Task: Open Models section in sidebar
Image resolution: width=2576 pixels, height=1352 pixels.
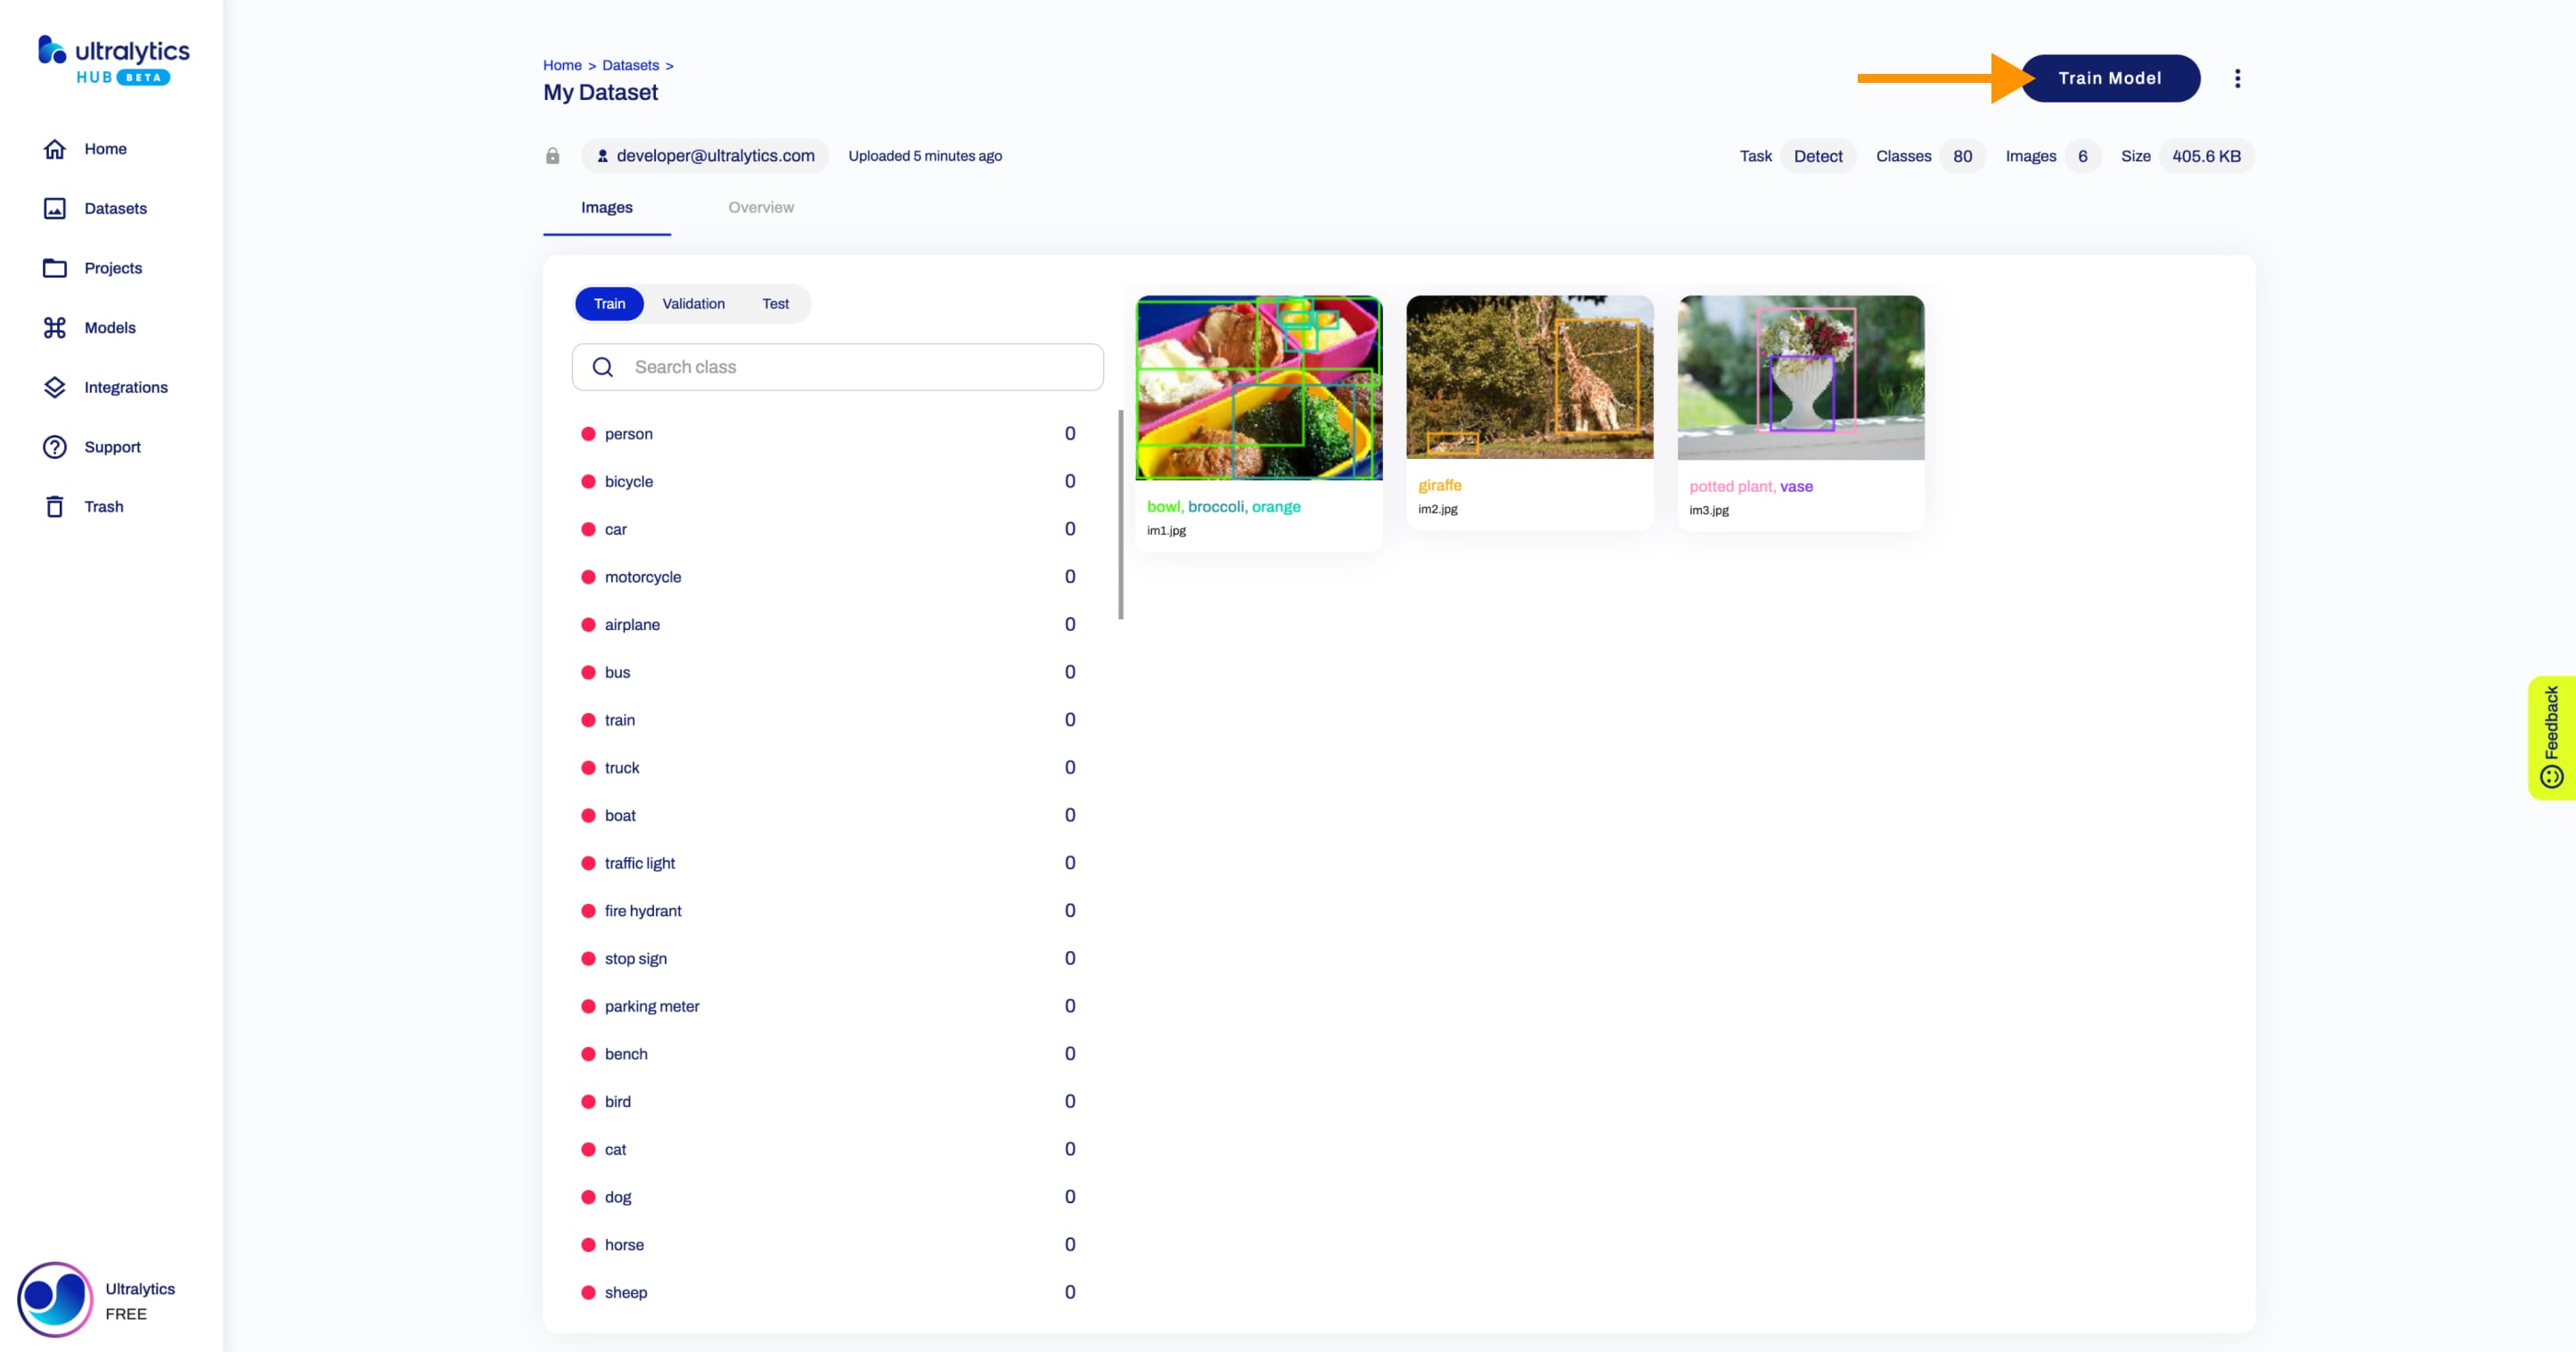Action: (110, 327)
